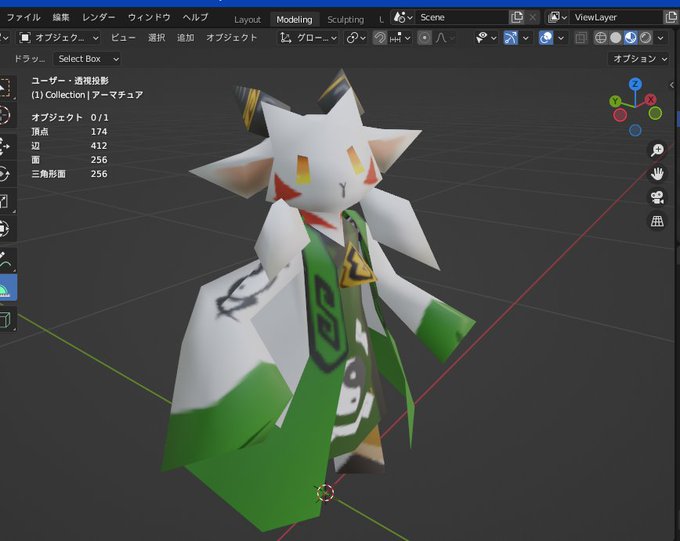Click the add view layer icon

[x=670, y=17]
